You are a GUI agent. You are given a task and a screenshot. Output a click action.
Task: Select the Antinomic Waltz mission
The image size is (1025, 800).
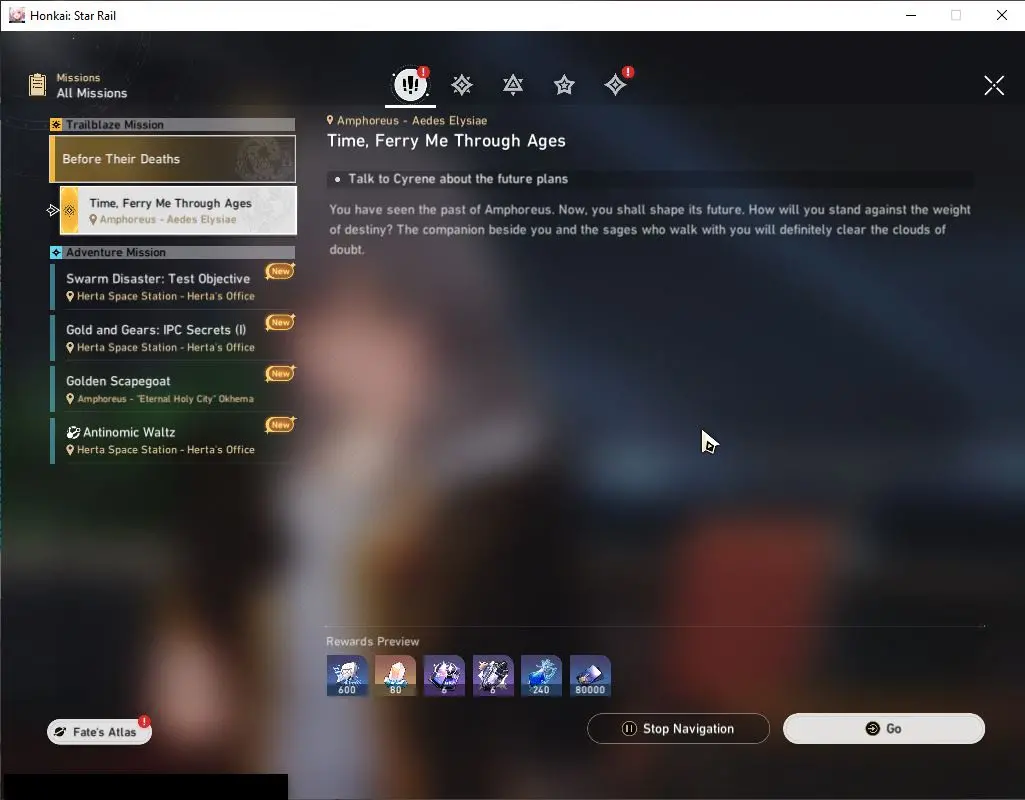pyautogui.click(x=160, y=440)
